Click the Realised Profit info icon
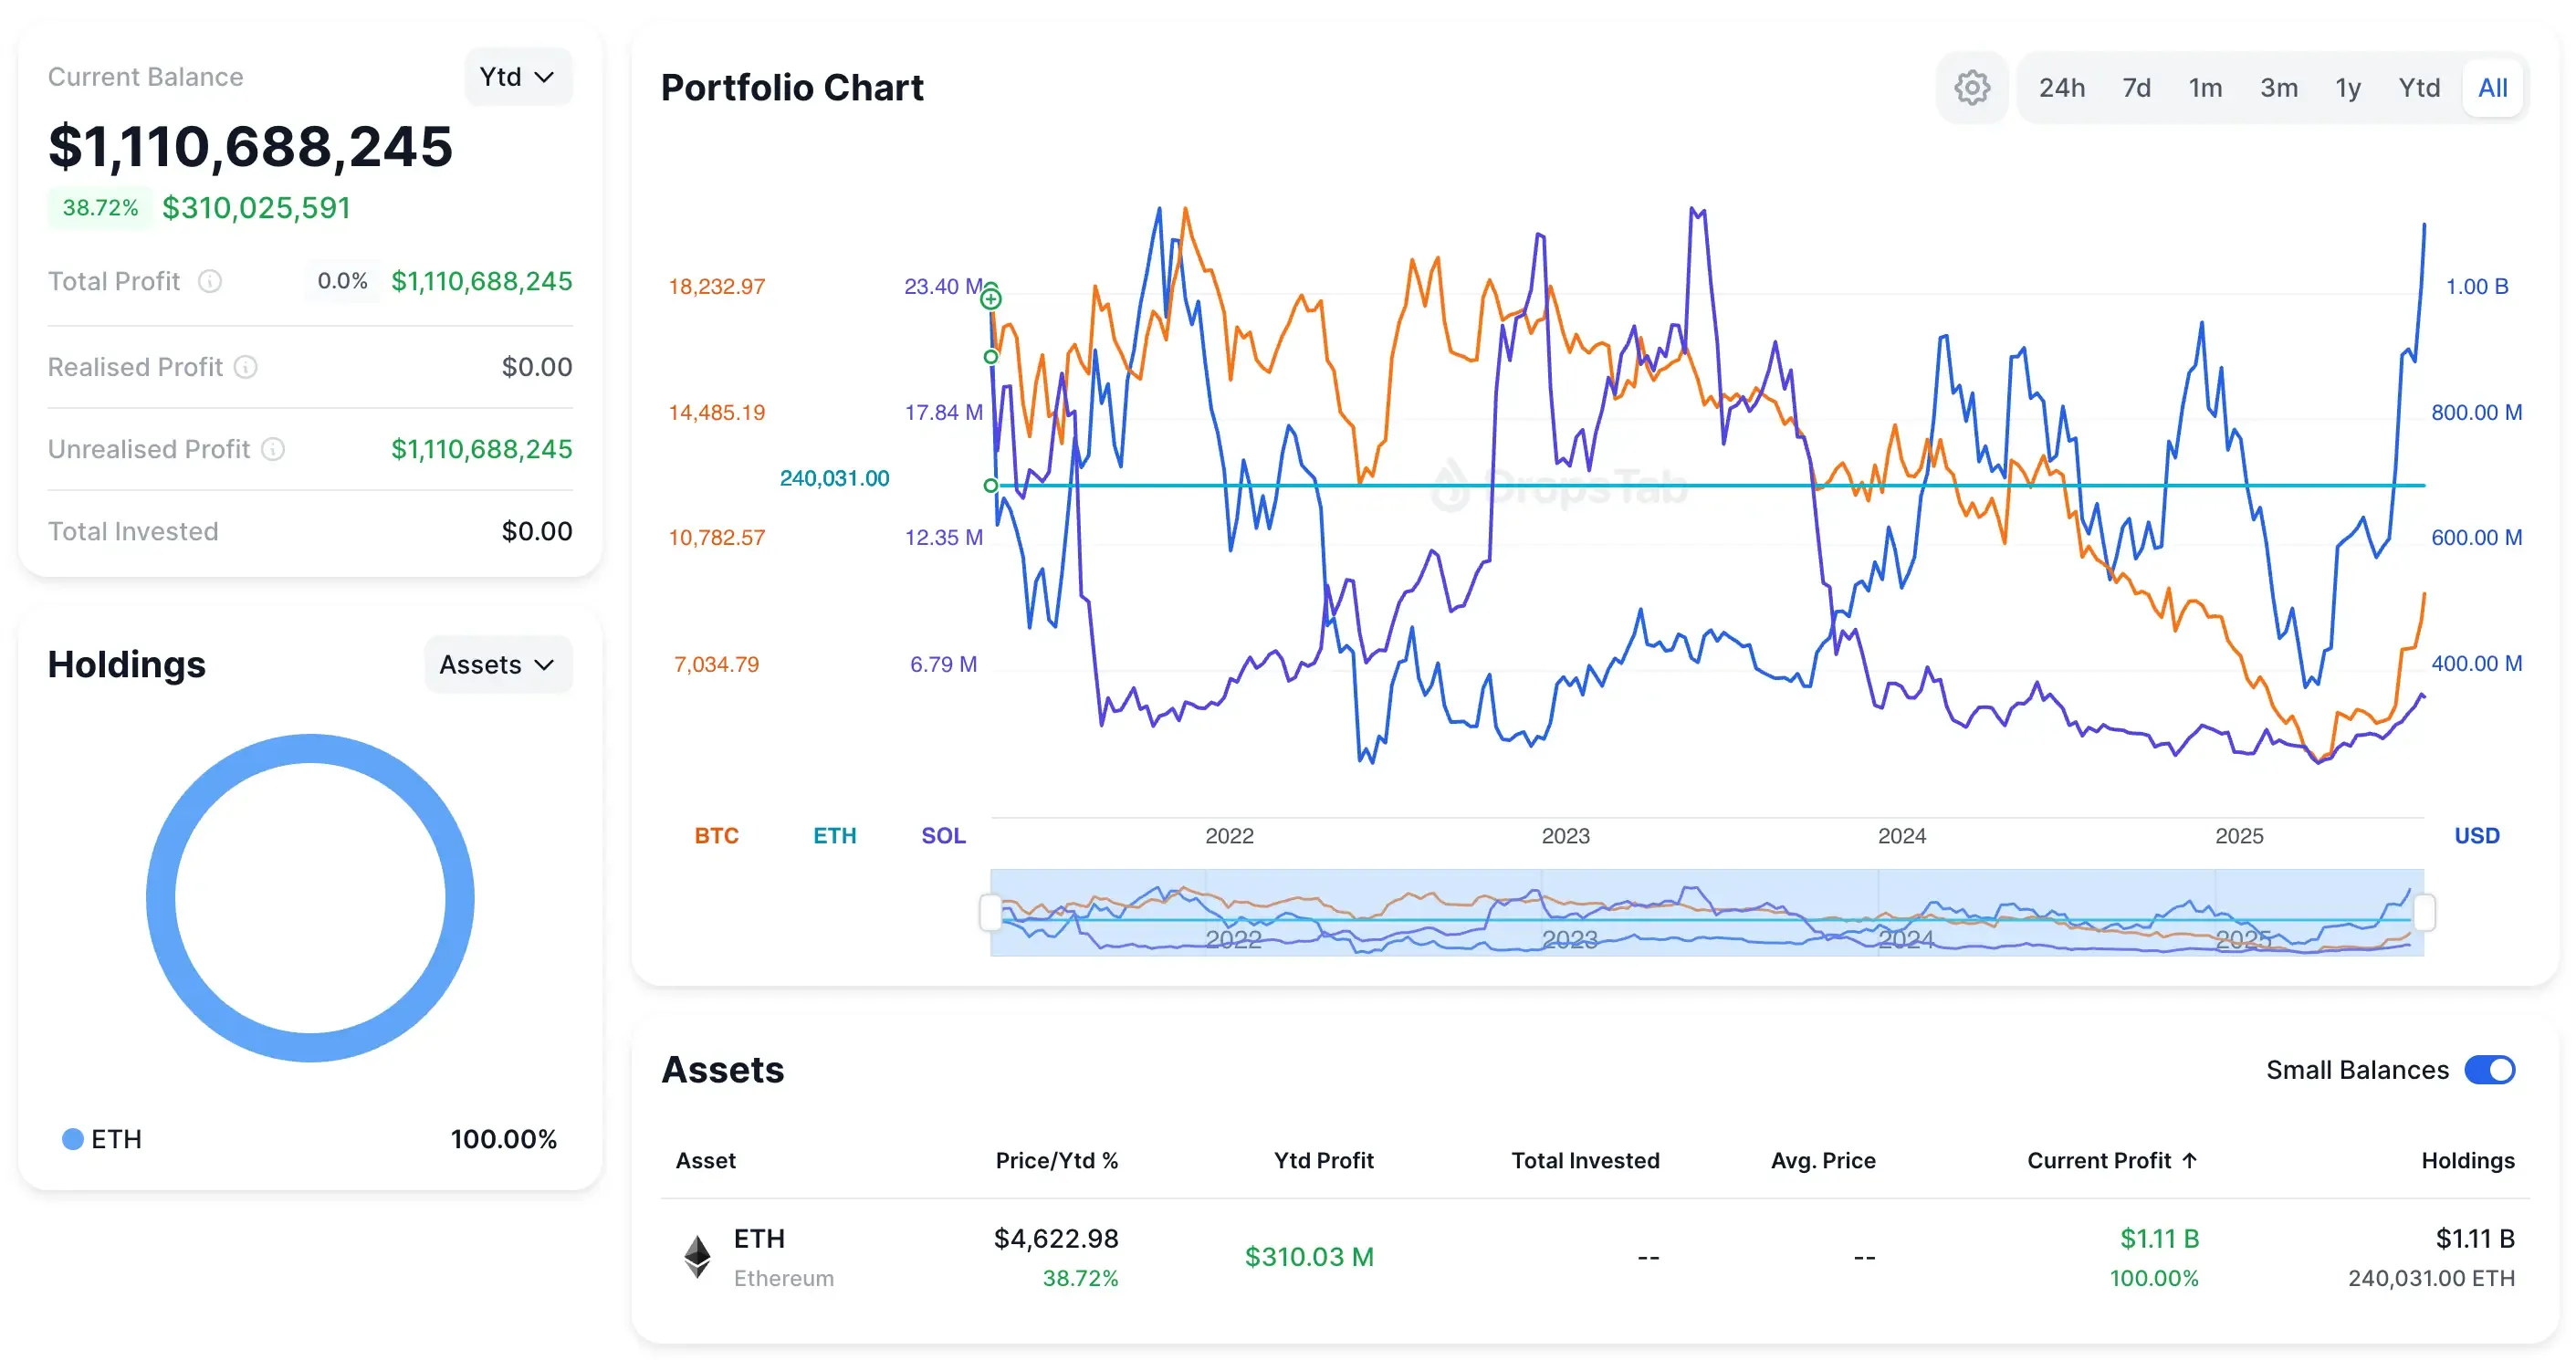Image resolution: width=2576 pixels, height=1360 pixels. pyautogui.click(x=246, y=368)
